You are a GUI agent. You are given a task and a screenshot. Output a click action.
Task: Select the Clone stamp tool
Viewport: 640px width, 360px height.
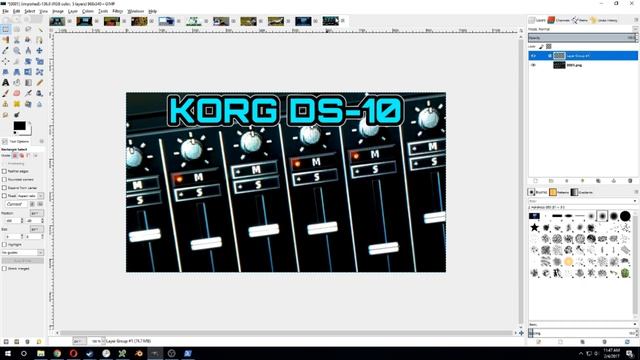tap(6, 104)
